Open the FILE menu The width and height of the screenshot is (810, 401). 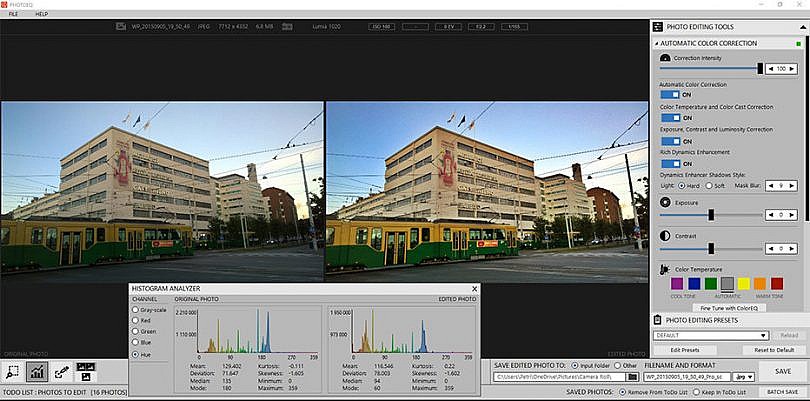[x=13, y=14]
